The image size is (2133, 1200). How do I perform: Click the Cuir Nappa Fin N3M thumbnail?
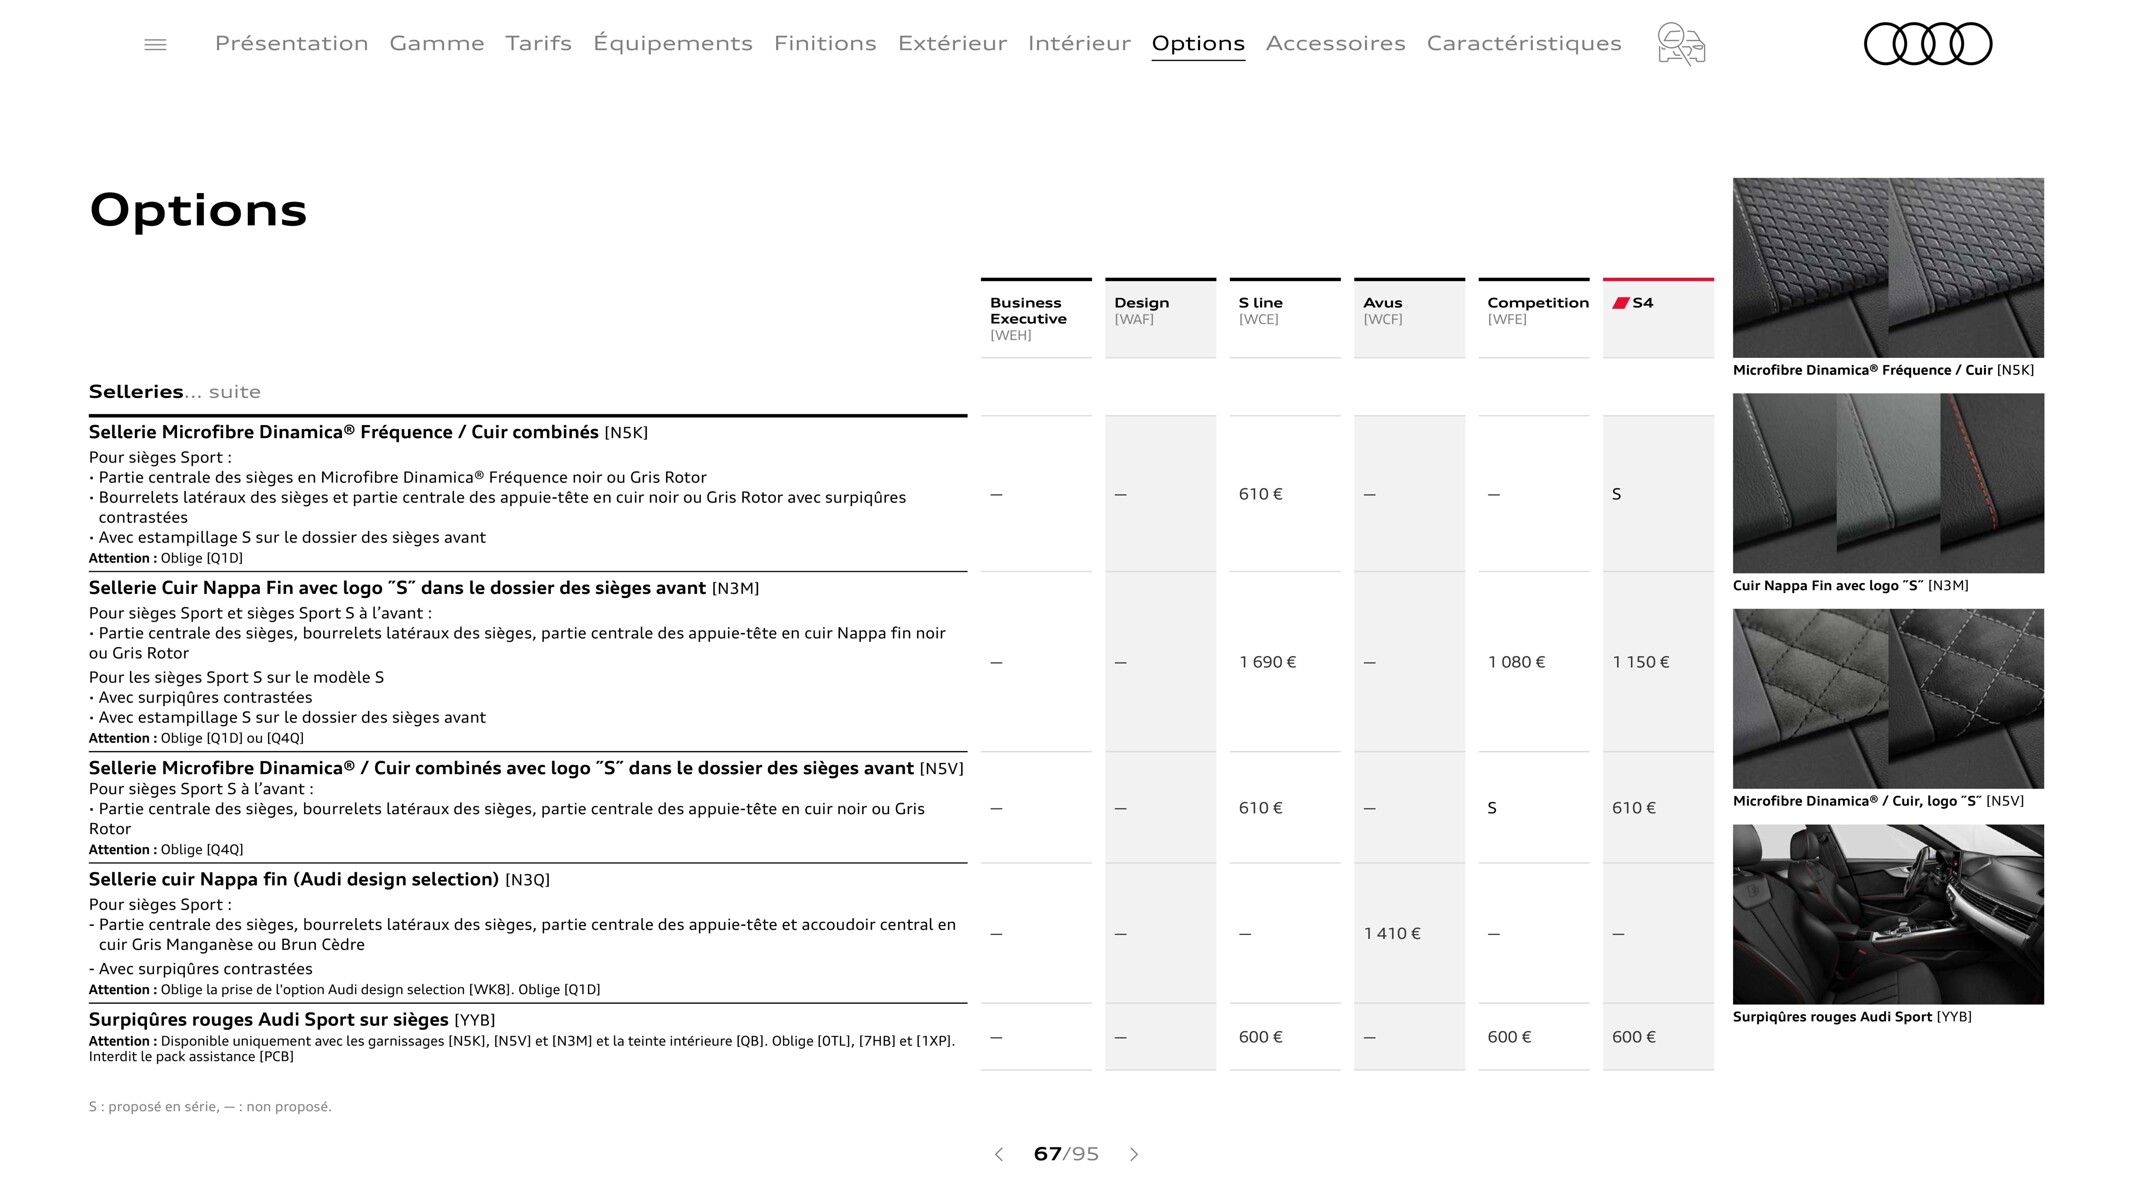[1888, 483]
